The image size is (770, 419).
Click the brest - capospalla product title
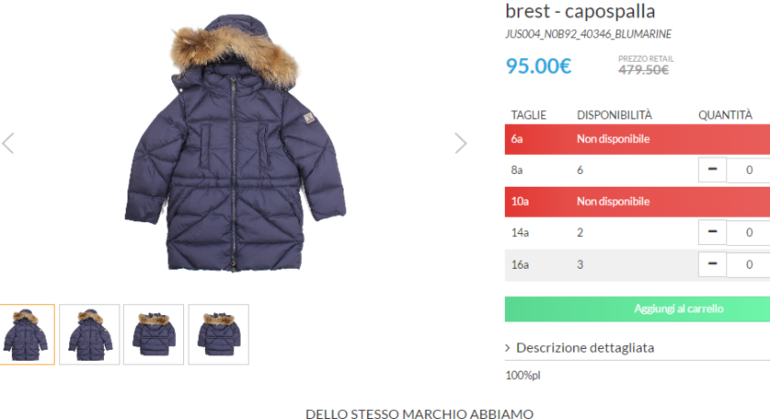tap(580, 11)
